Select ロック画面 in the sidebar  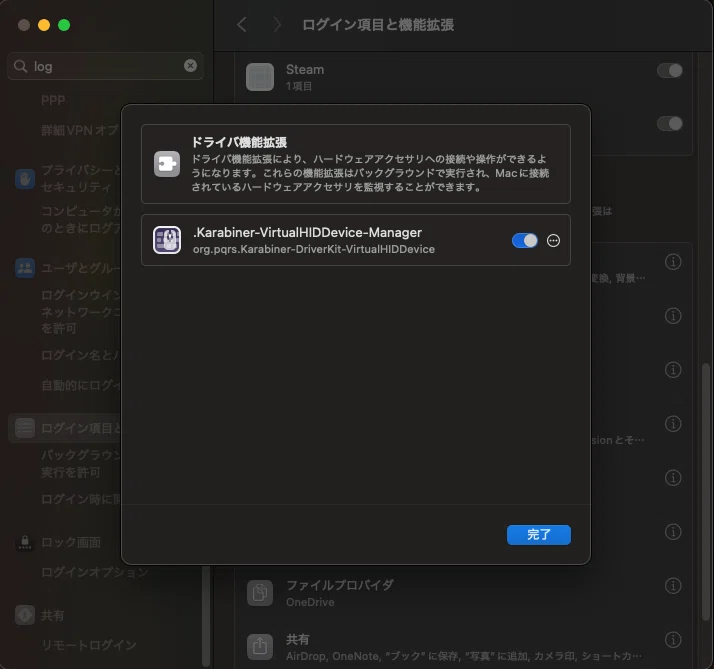pos(71,542)
